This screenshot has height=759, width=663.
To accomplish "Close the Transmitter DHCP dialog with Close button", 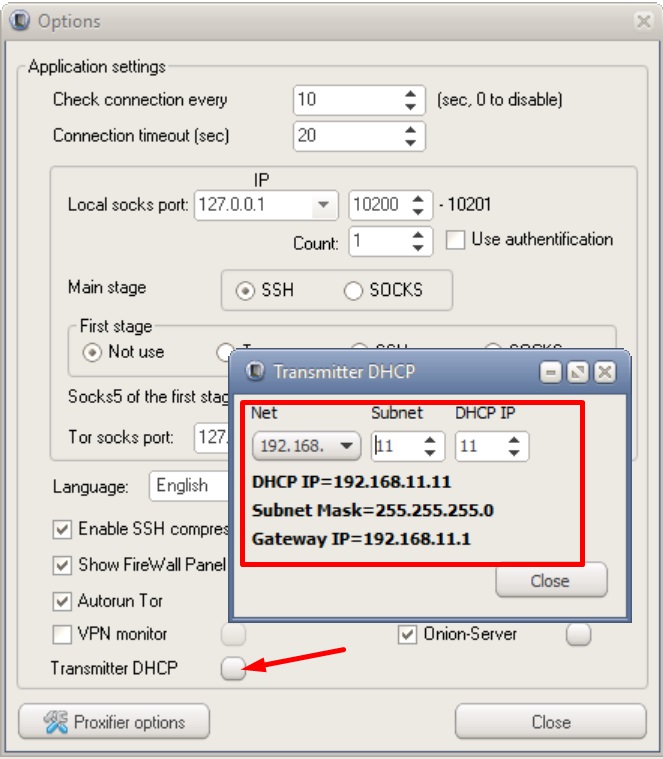I will 551,581.
